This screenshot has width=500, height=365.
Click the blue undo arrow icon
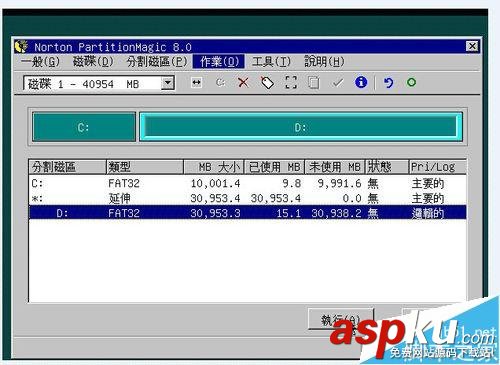(388, 82)
